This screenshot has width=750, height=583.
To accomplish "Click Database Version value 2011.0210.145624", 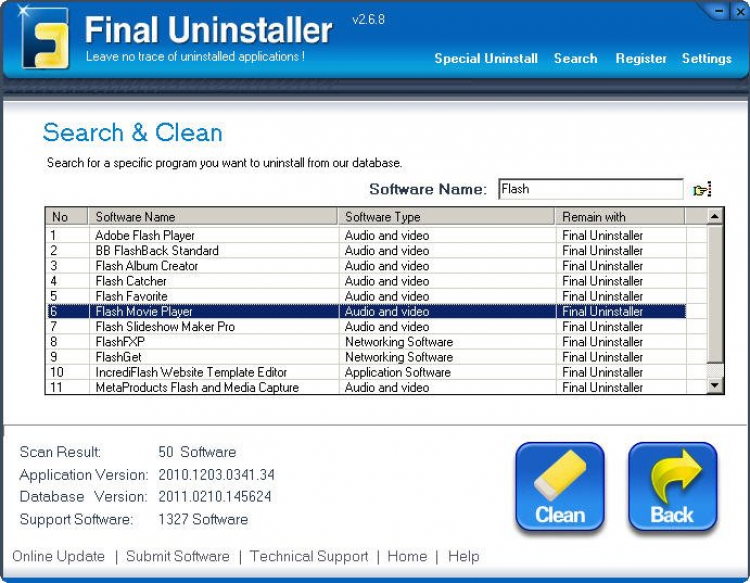I will [x=215, y=496].
